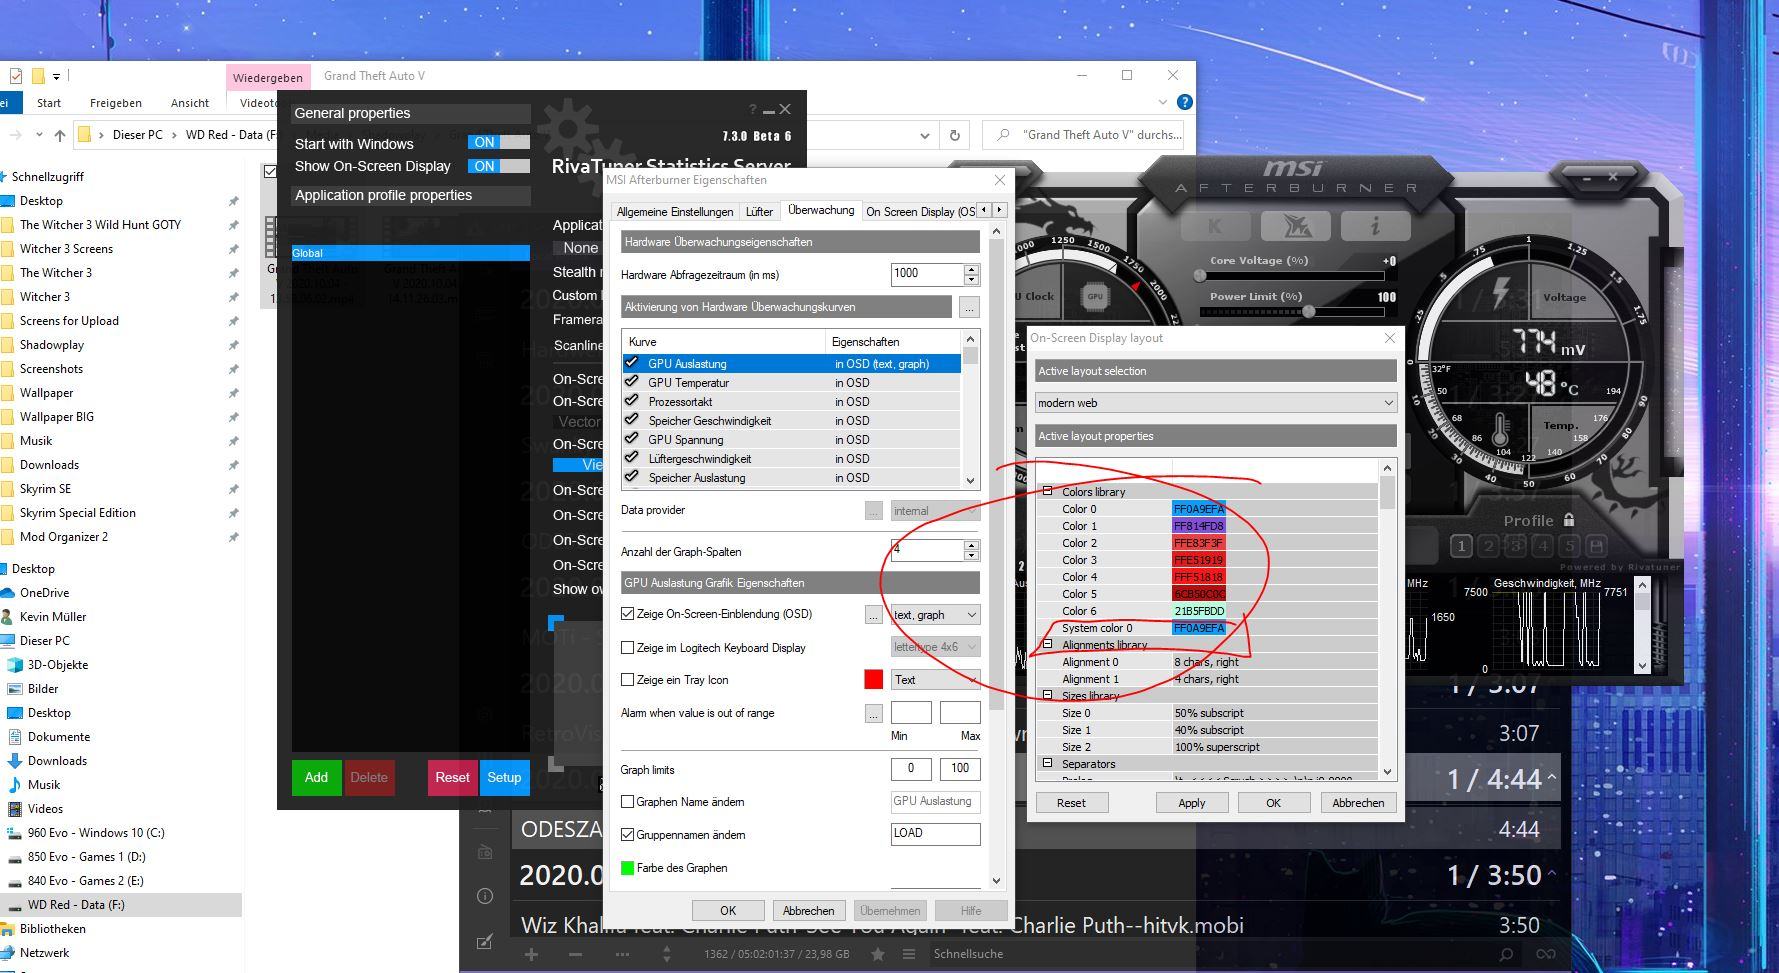This screenshot has height=973, width=1779.
Task: Collapse the Sizes library tree node
Action: tap(1048, 695)
